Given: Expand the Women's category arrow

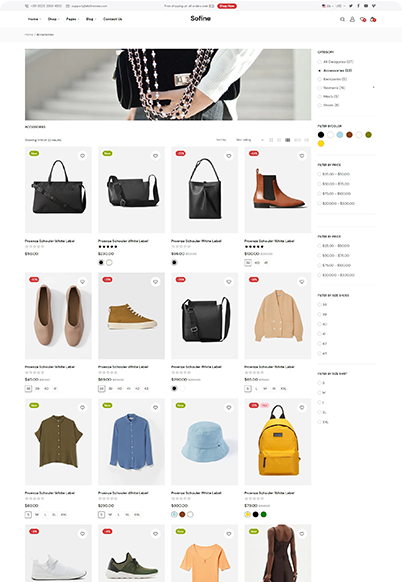Looking at the screenshot, I should pyautogui.click(x=373, y=88).
